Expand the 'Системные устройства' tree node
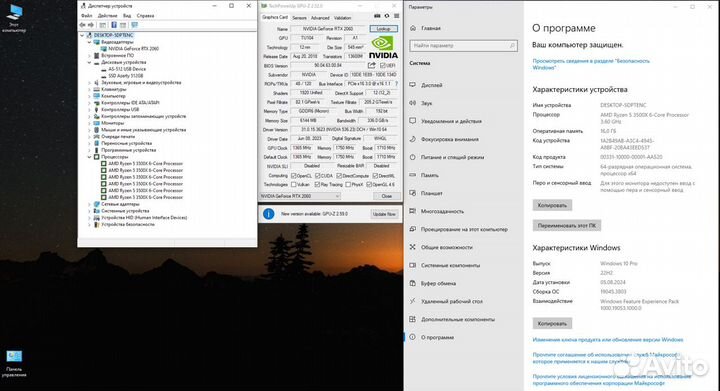Screen dimensions: 720x391 (90, 211)
